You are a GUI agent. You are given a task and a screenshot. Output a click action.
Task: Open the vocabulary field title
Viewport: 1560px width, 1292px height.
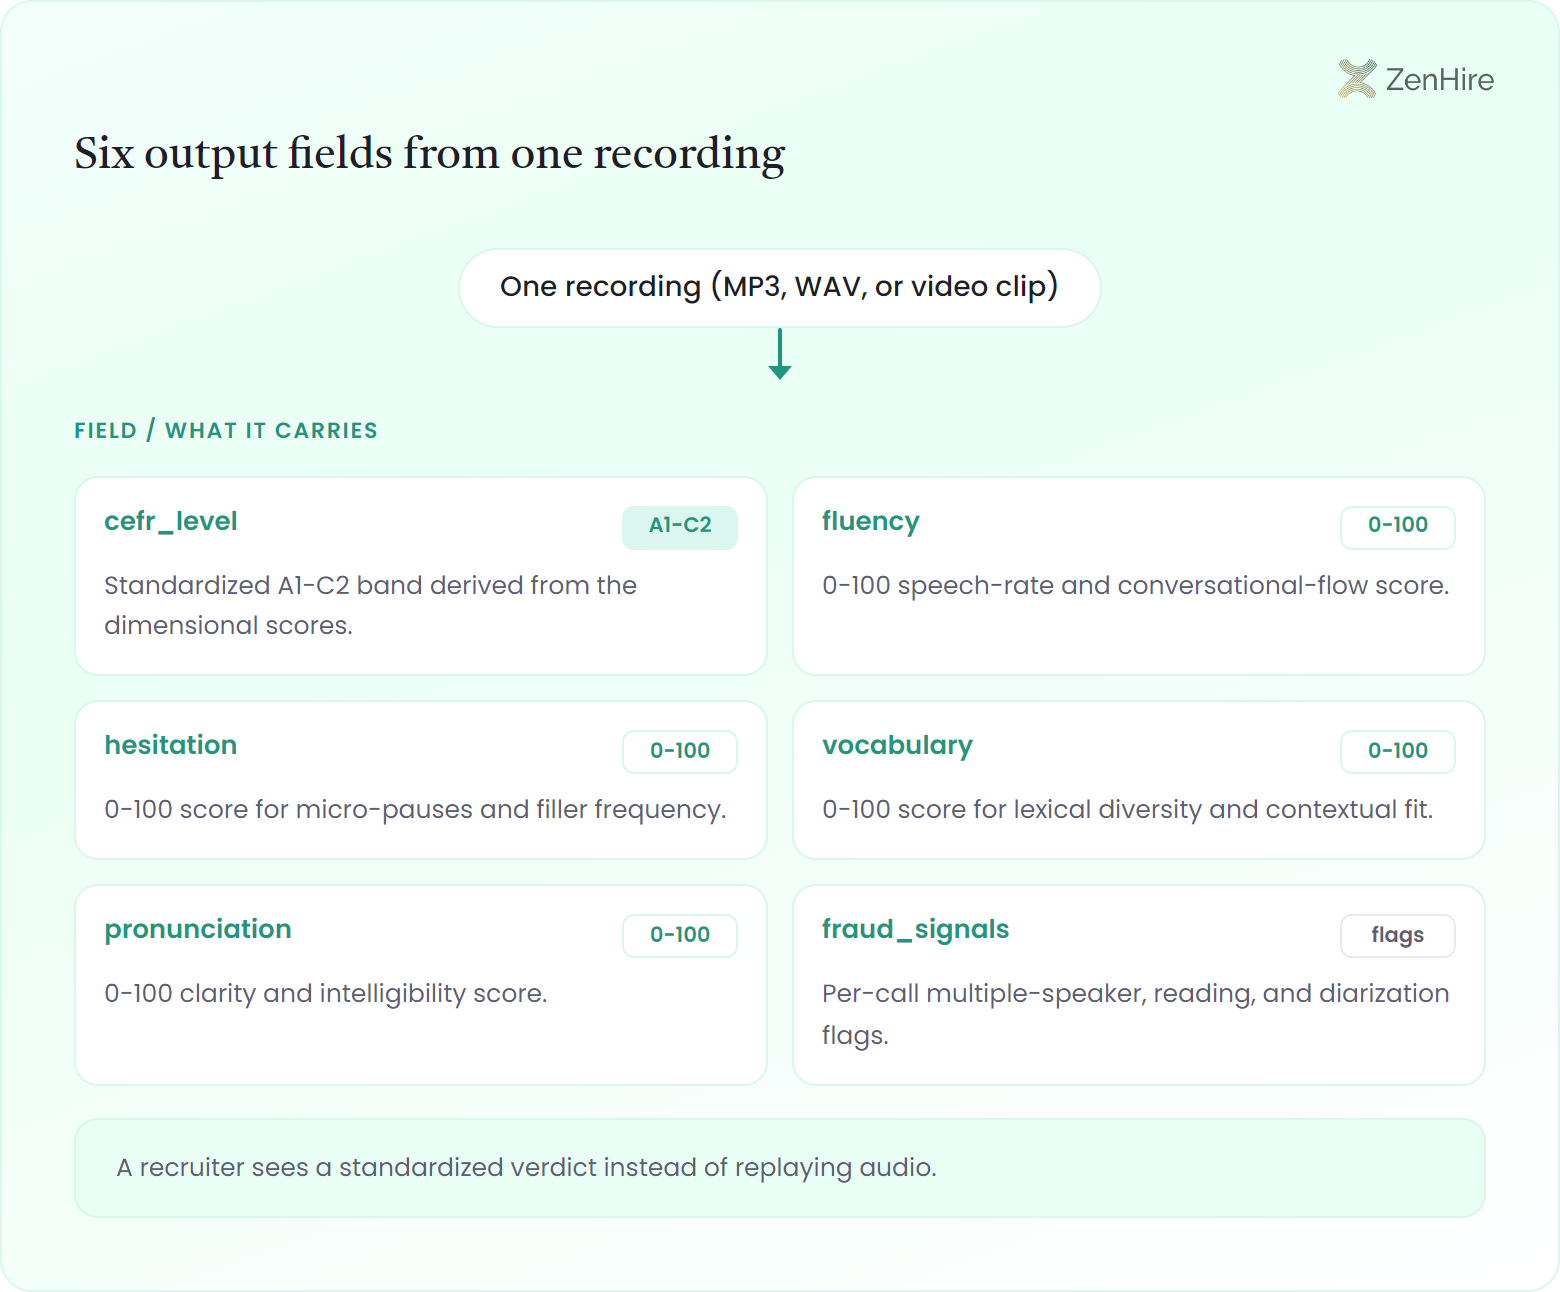897,746
